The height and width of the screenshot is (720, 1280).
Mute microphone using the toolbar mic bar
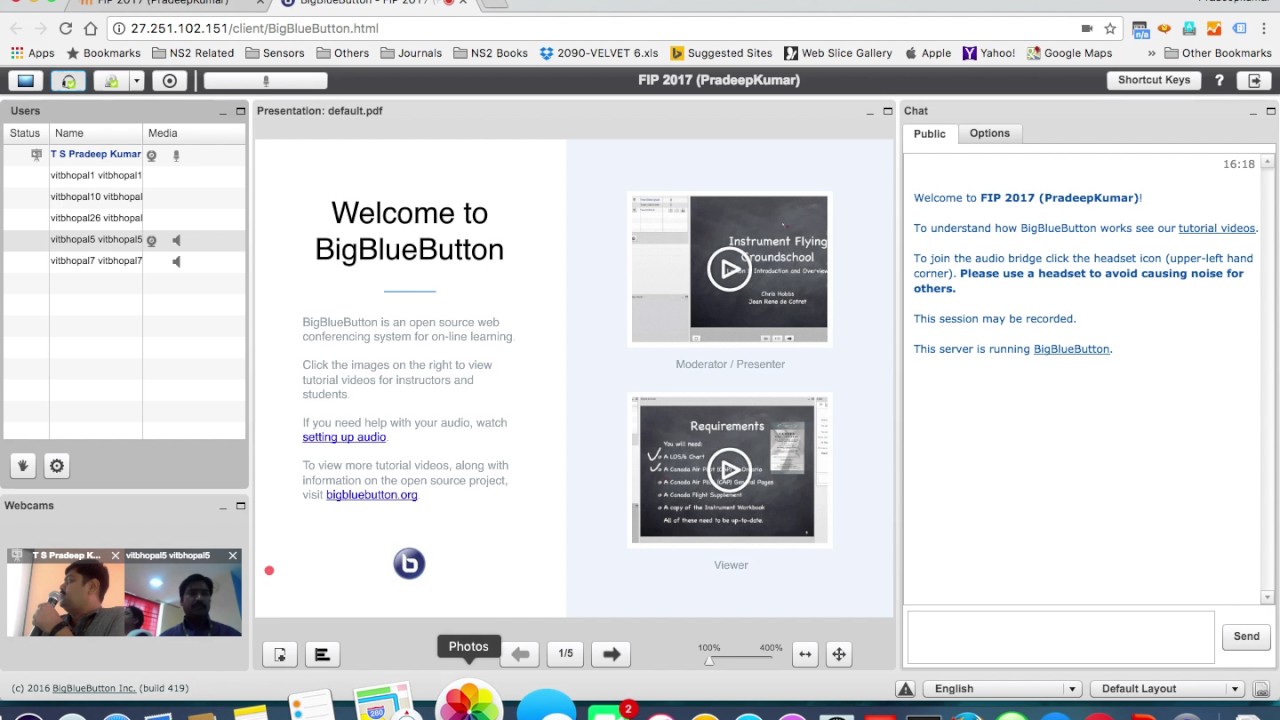click(265, 81)
